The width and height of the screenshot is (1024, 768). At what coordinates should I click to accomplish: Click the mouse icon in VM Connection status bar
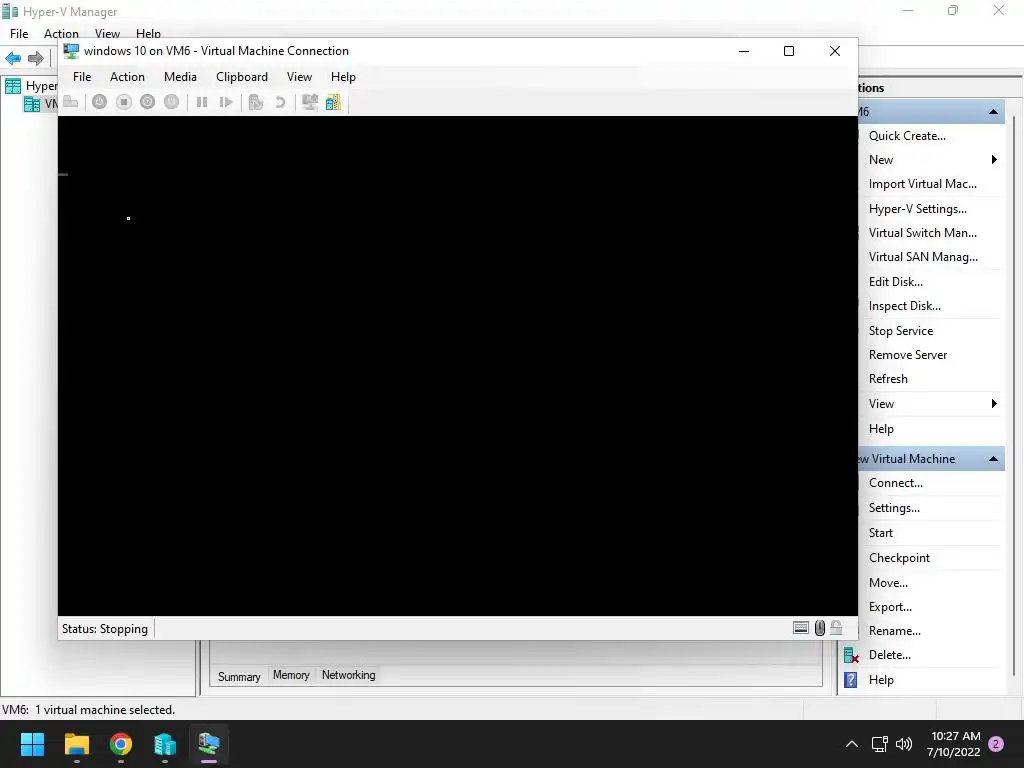pos(820,628)
